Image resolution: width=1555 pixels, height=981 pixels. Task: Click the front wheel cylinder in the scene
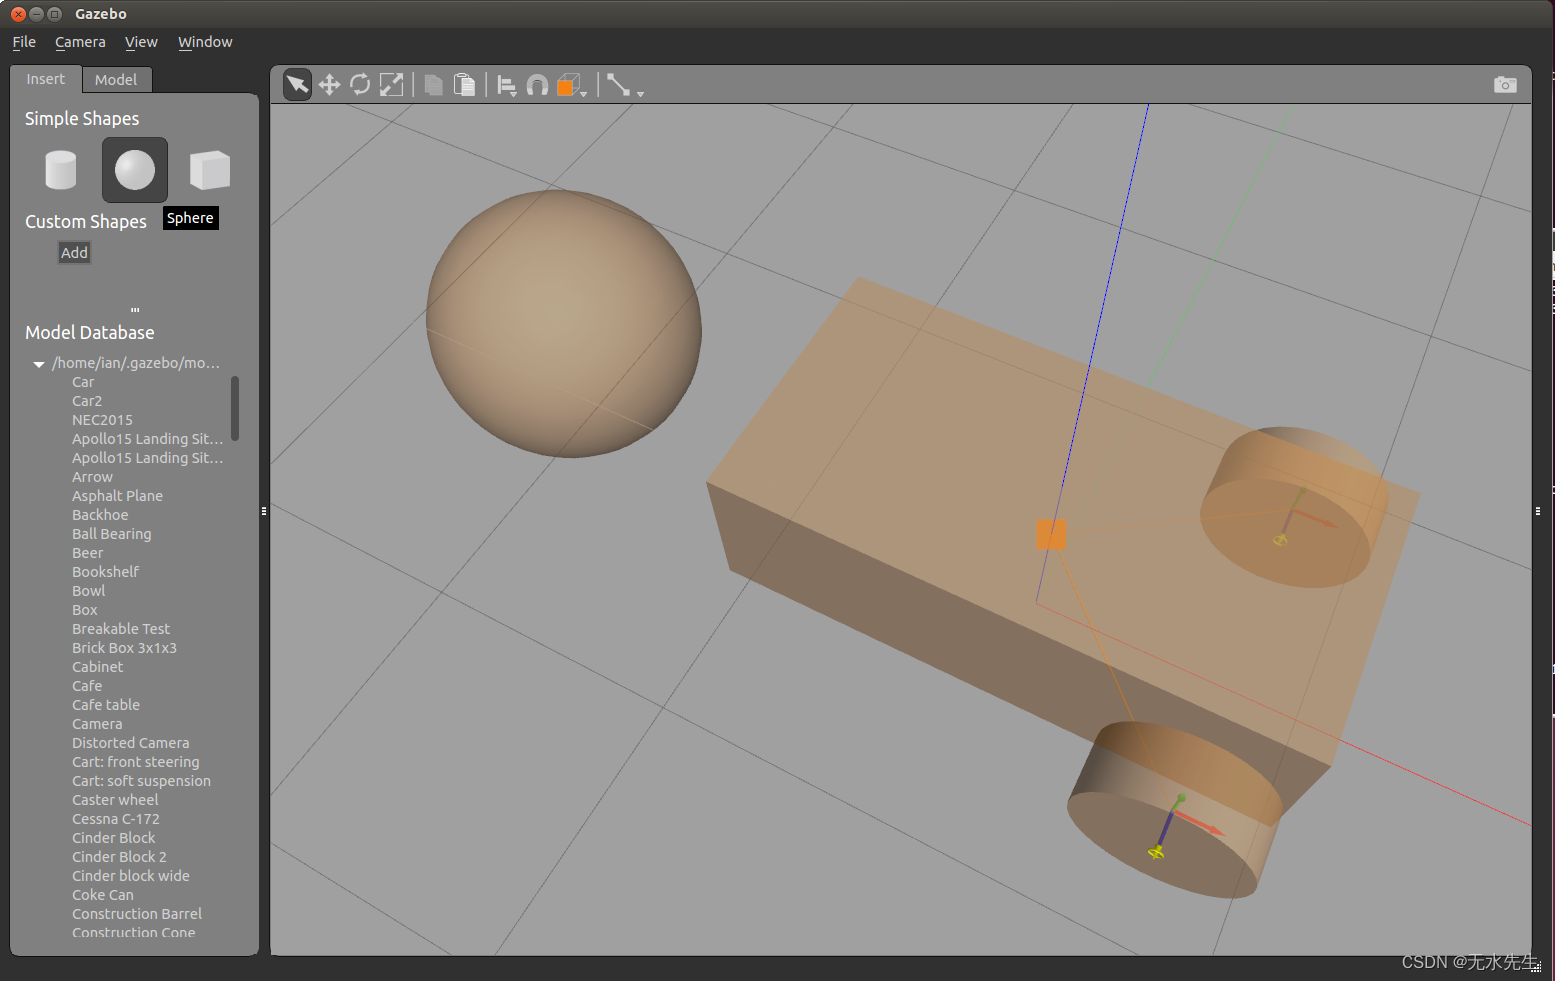1175,809
